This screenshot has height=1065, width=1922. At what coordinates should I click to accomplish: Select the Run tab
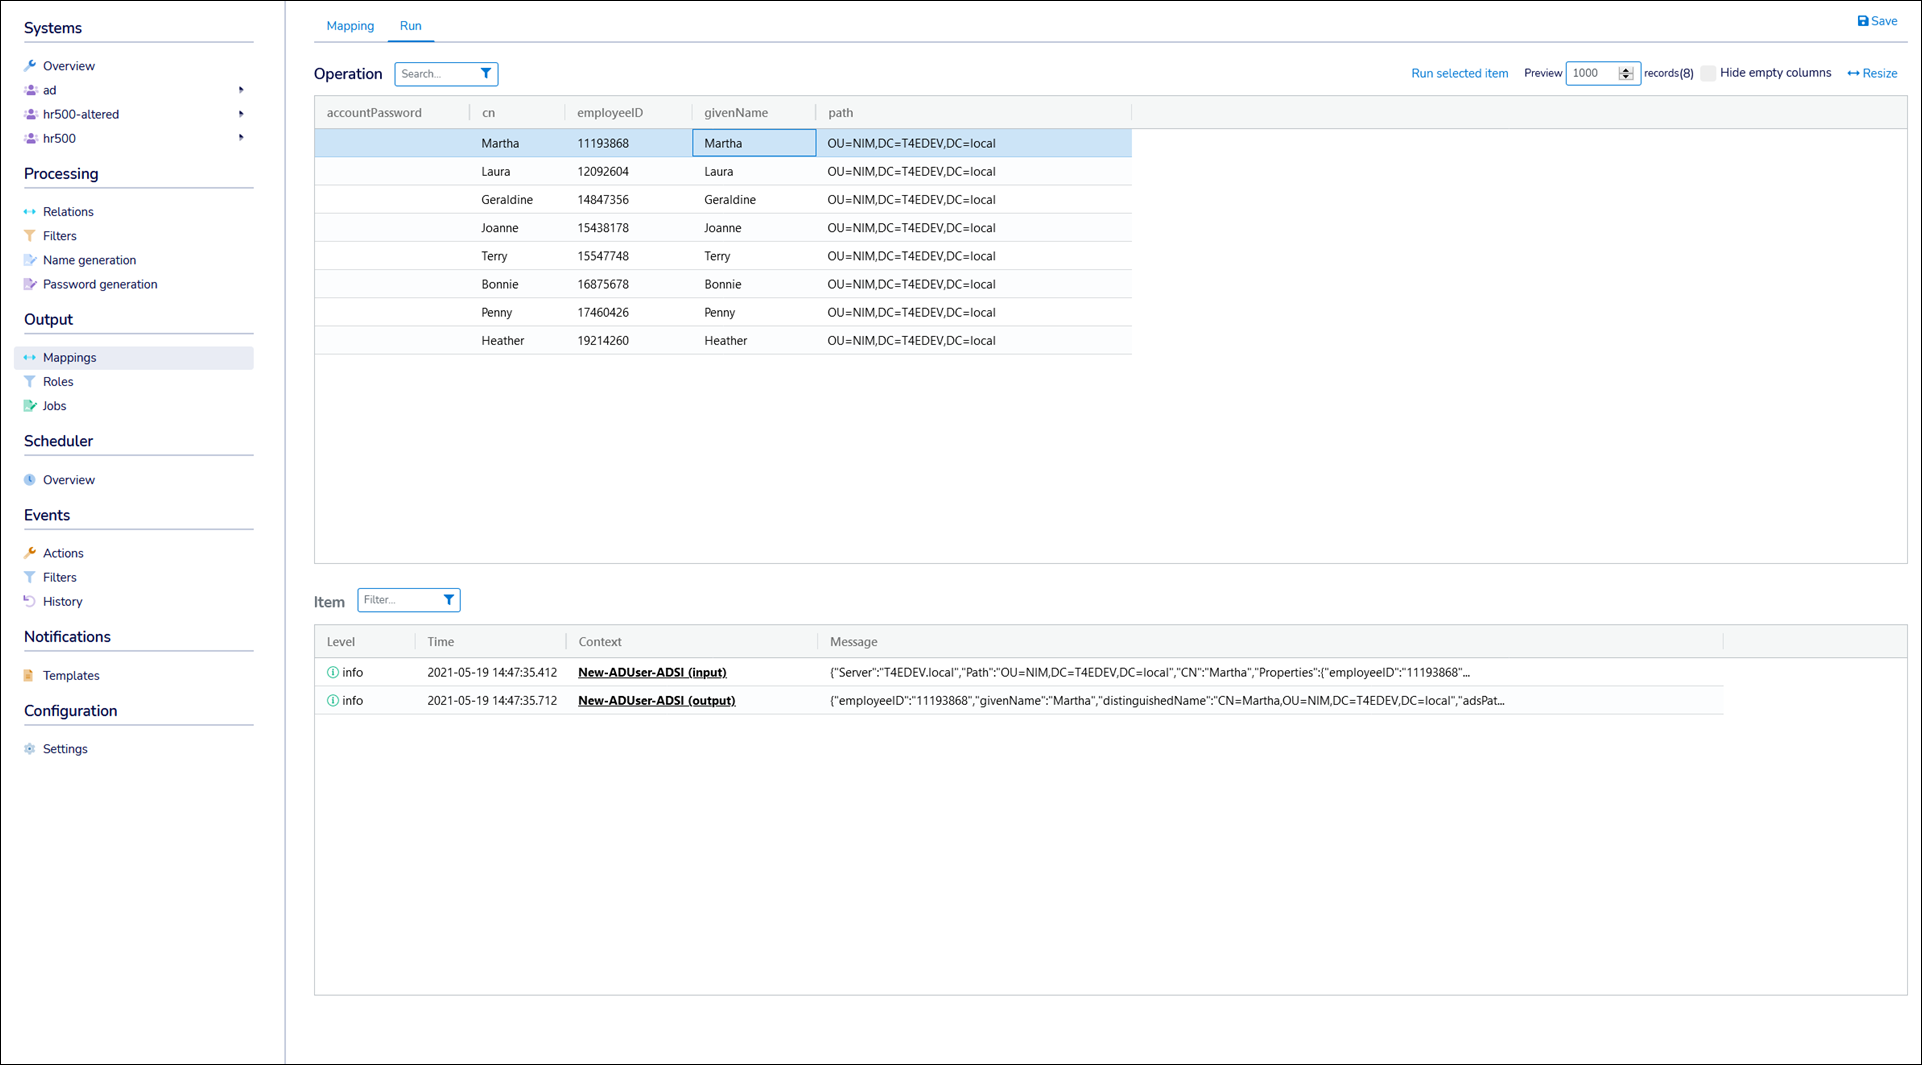click(410, 26)
